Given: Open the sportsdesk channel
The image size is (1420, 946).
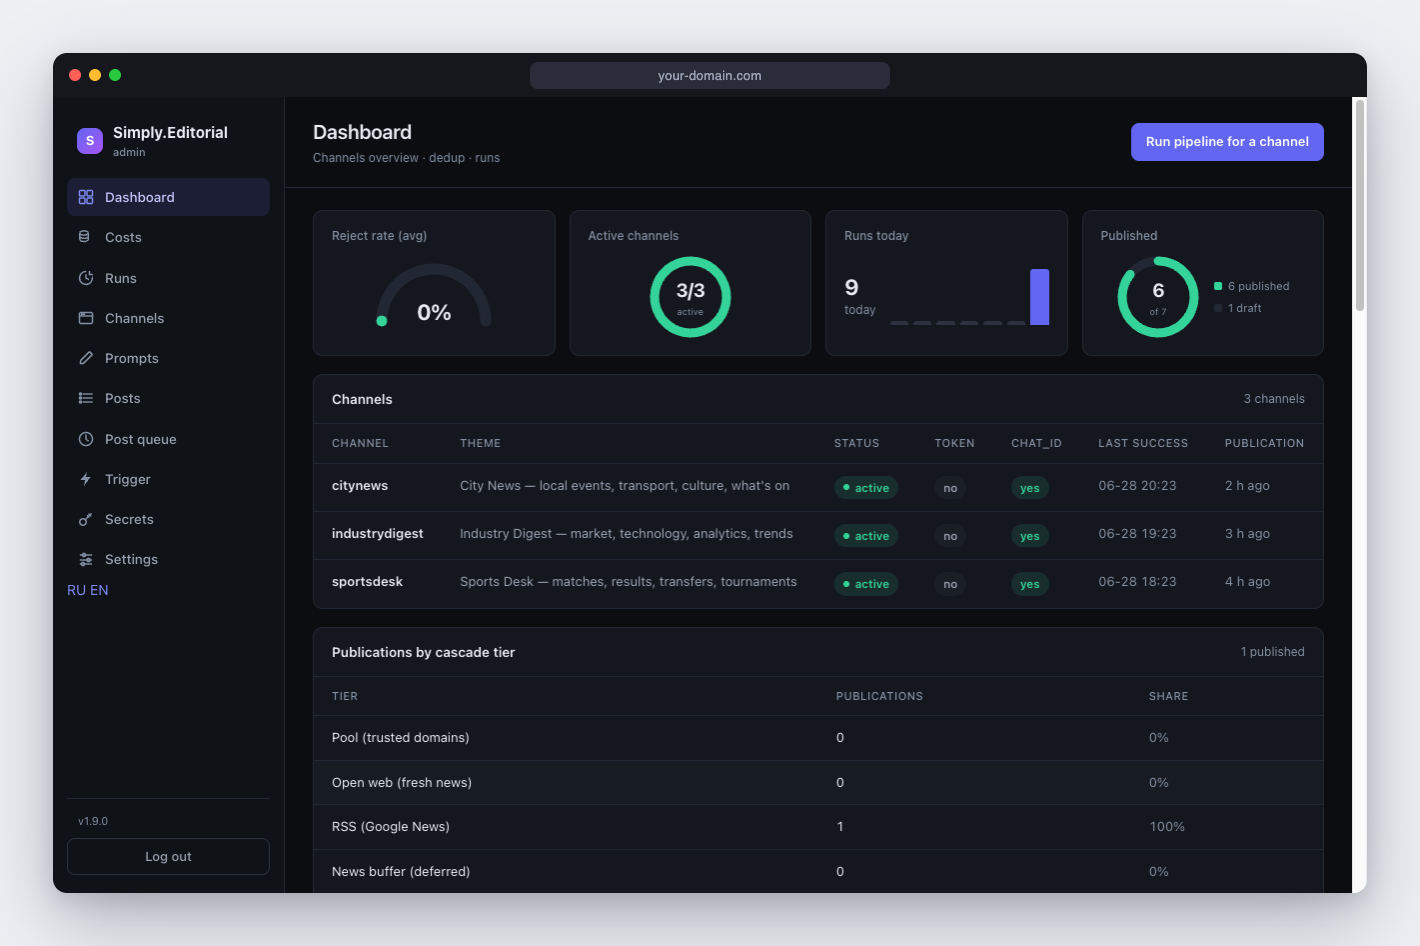Looking at the screenshot, I should tap(367, 582).
